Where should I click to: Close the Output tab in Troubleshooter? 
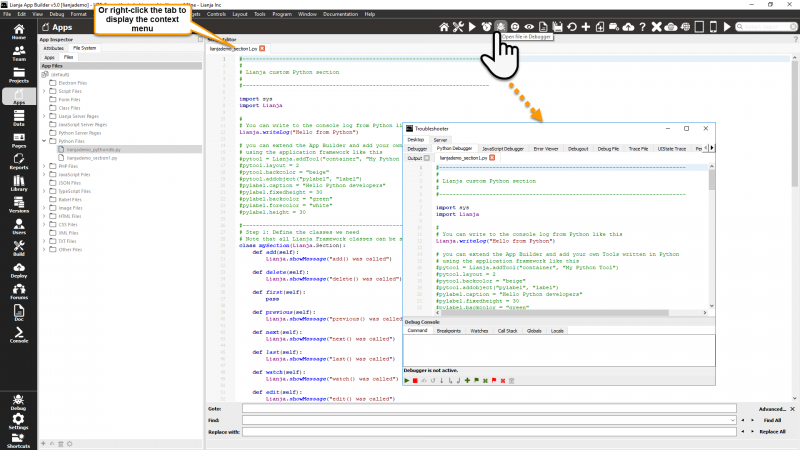[427, 158]
